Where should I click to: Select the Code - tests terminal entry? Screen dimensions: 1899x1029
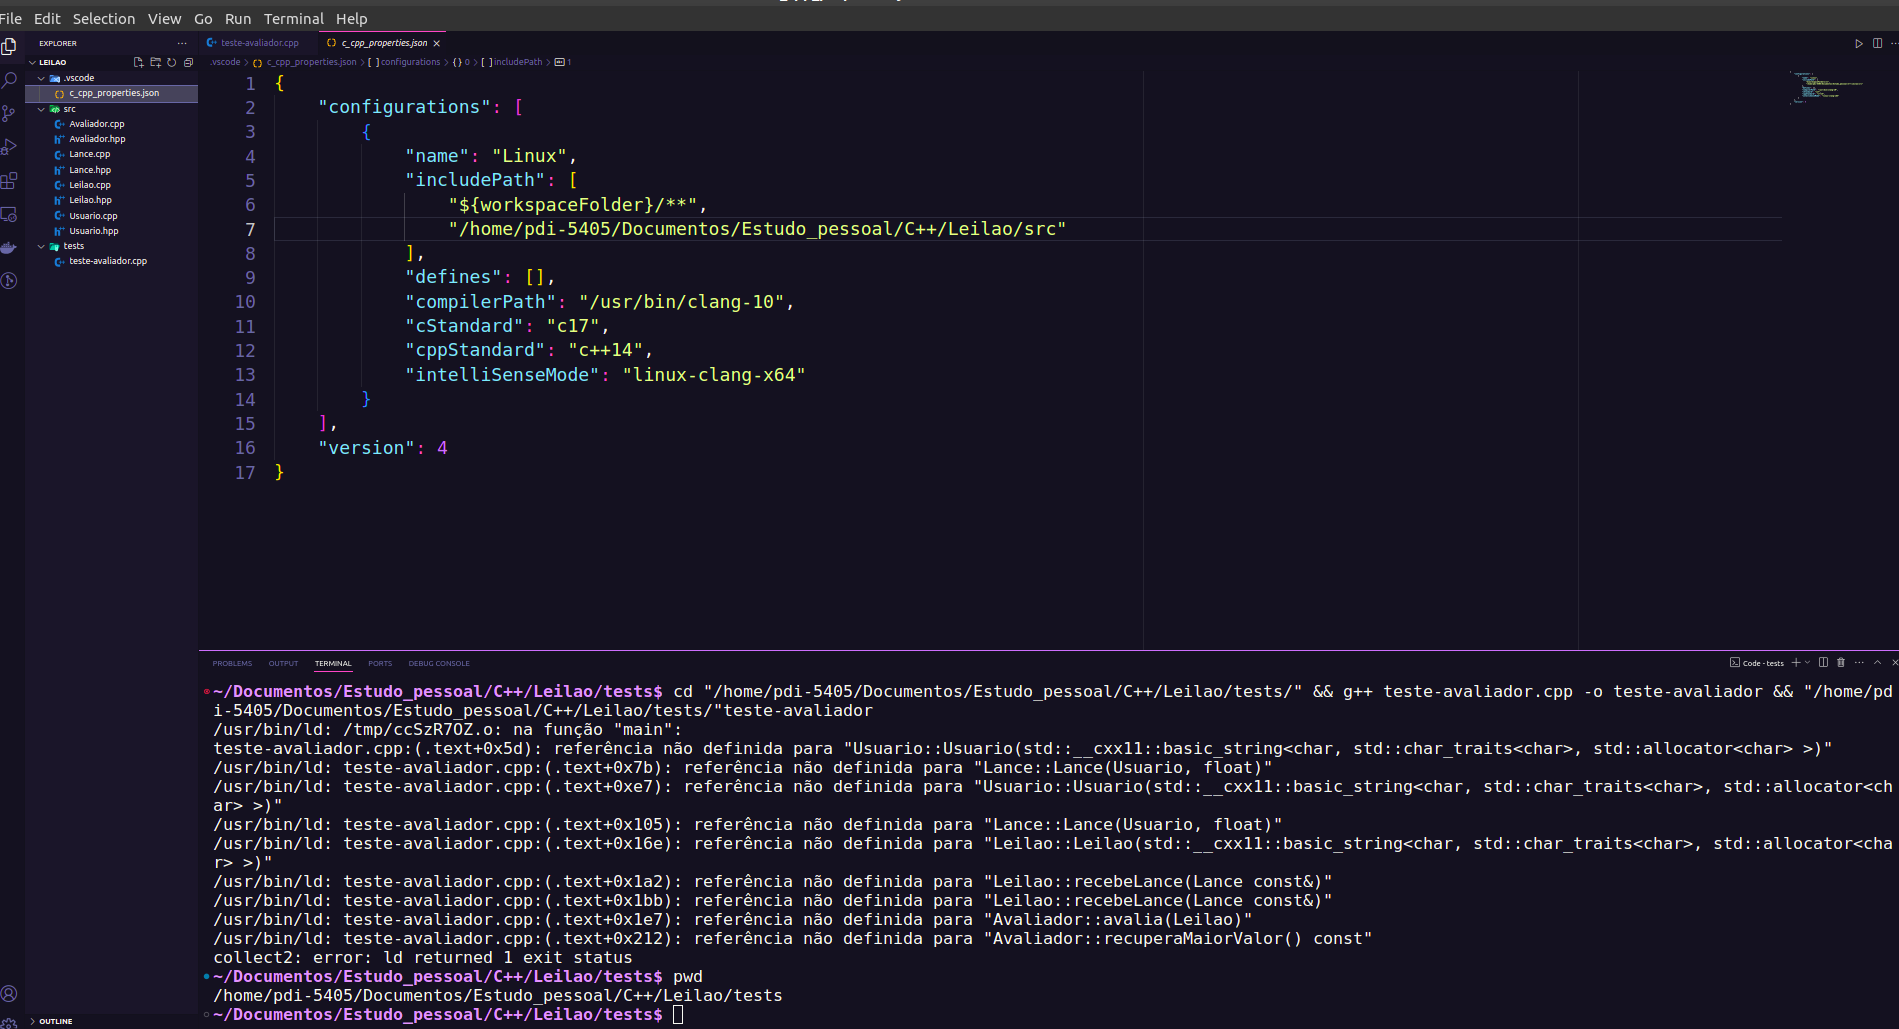click(1757, 662)
